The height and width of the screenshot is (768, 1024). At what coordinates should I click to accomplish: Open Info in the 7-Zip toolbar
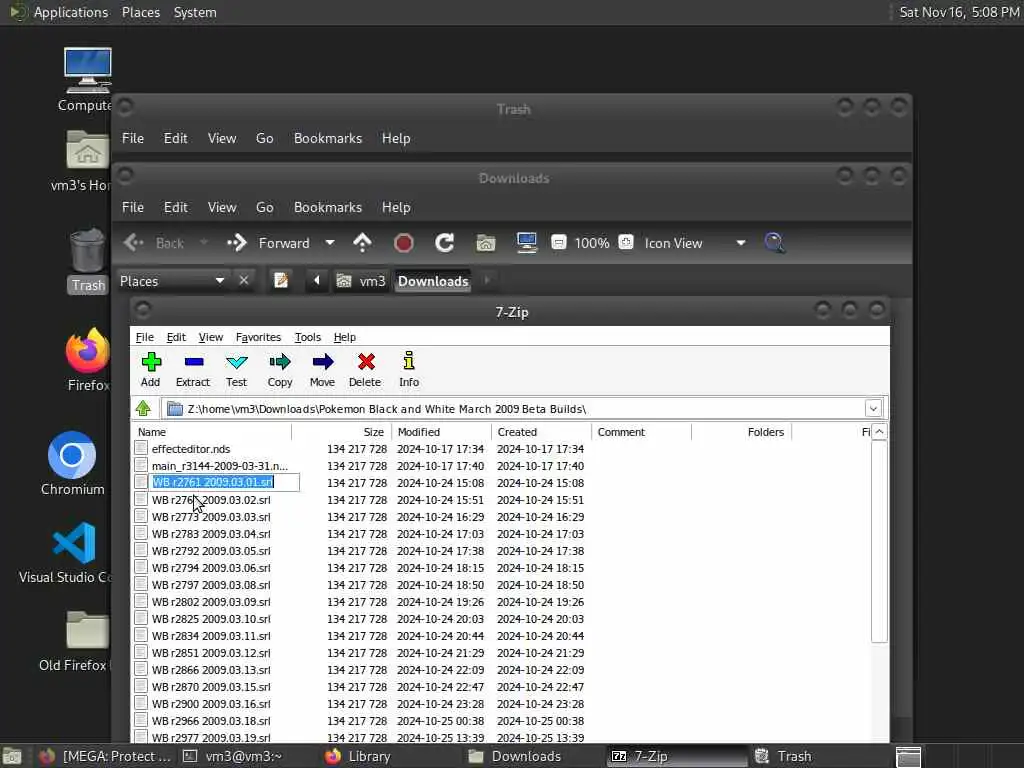pyautogui.click(x=409, y=370)
